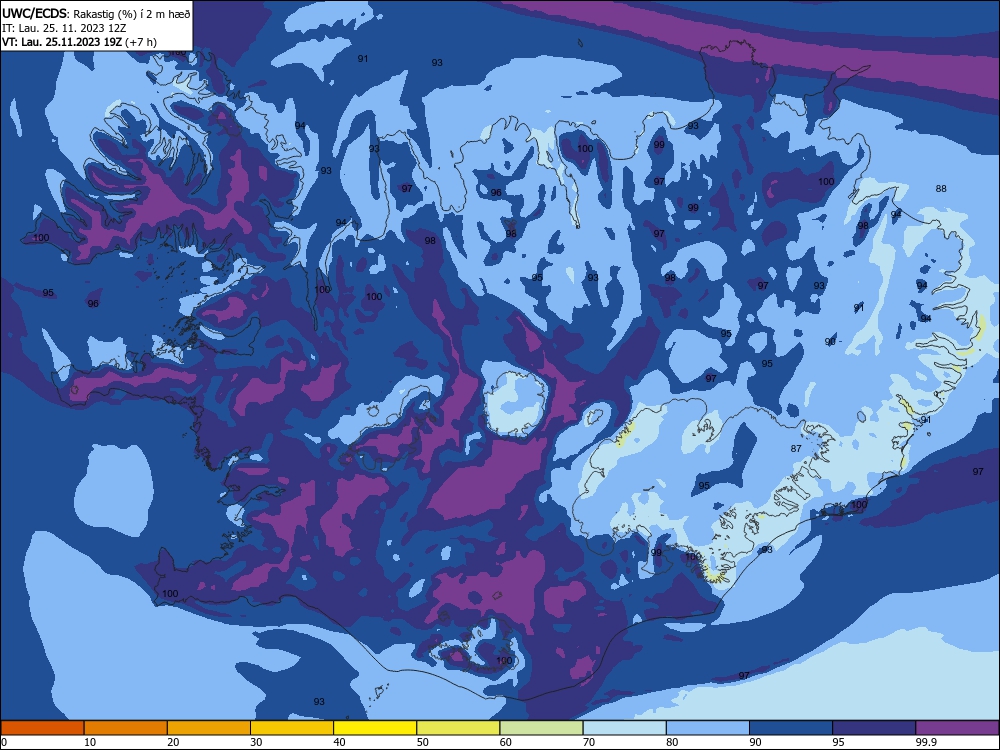Click the 40–50 bright yellow legend swatch
1000x750 pixels.
pos(375,728)
